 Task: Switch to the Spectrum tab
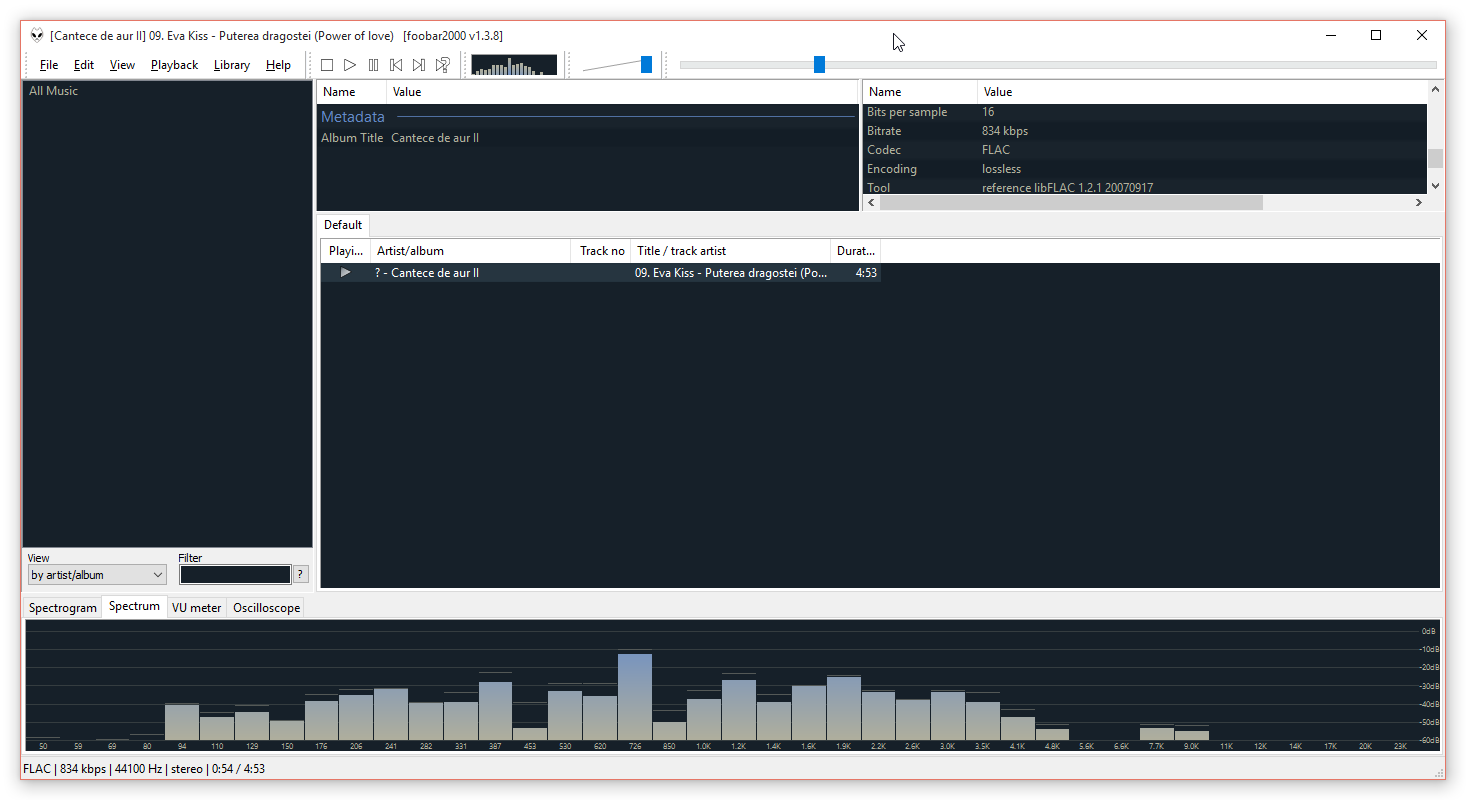pos(134,607)
